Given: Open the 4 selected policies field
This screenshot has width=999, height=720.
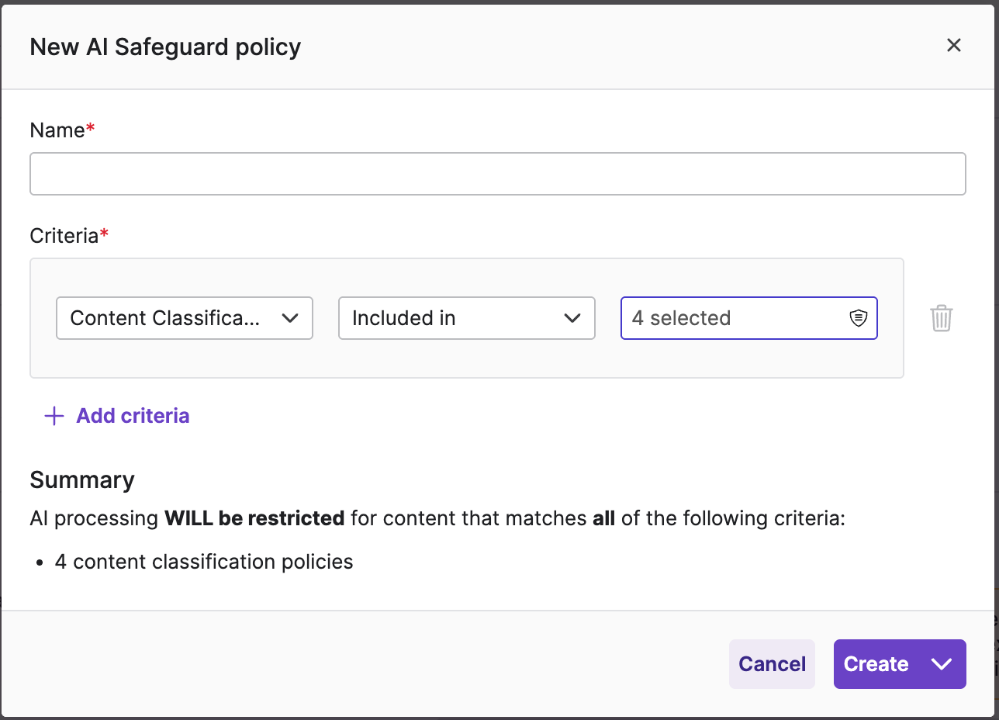Looking at the screenshot, I should (x=749, y=318).
